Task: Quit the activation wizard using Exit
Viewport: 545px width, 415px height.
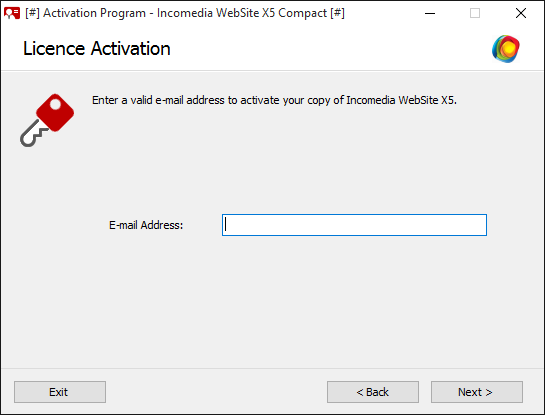Action: pos(60,392)
